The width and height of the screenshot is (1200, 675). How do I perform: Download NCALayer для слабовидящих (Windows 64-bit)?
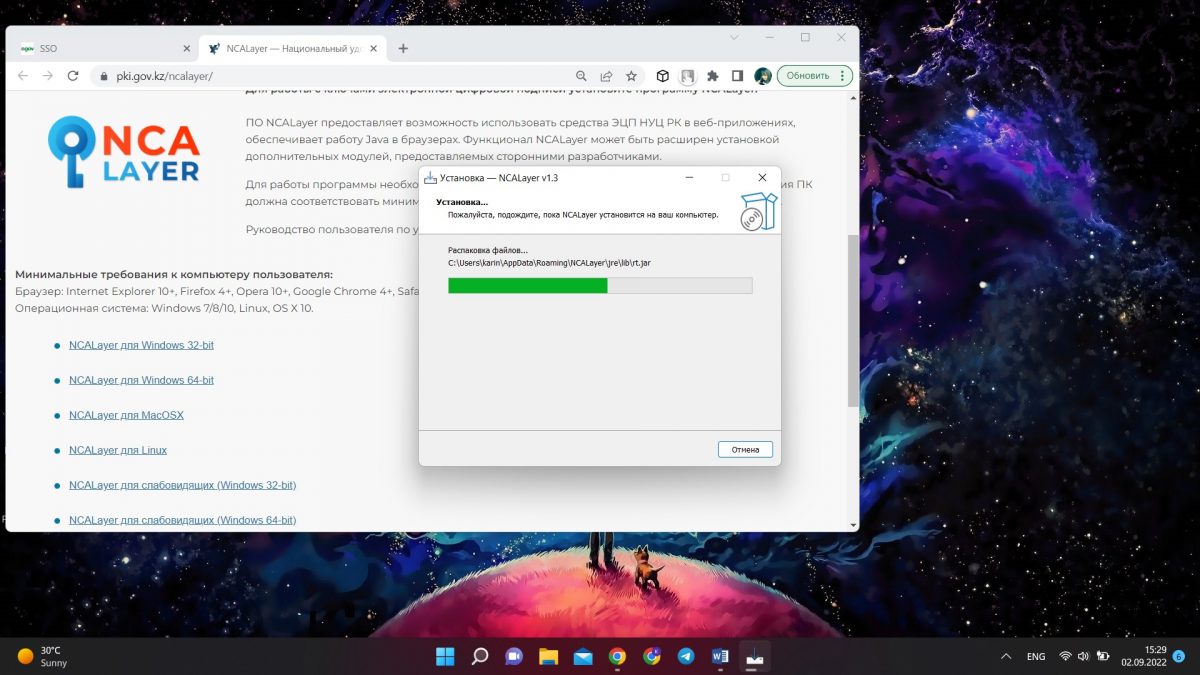coord(182,520)
